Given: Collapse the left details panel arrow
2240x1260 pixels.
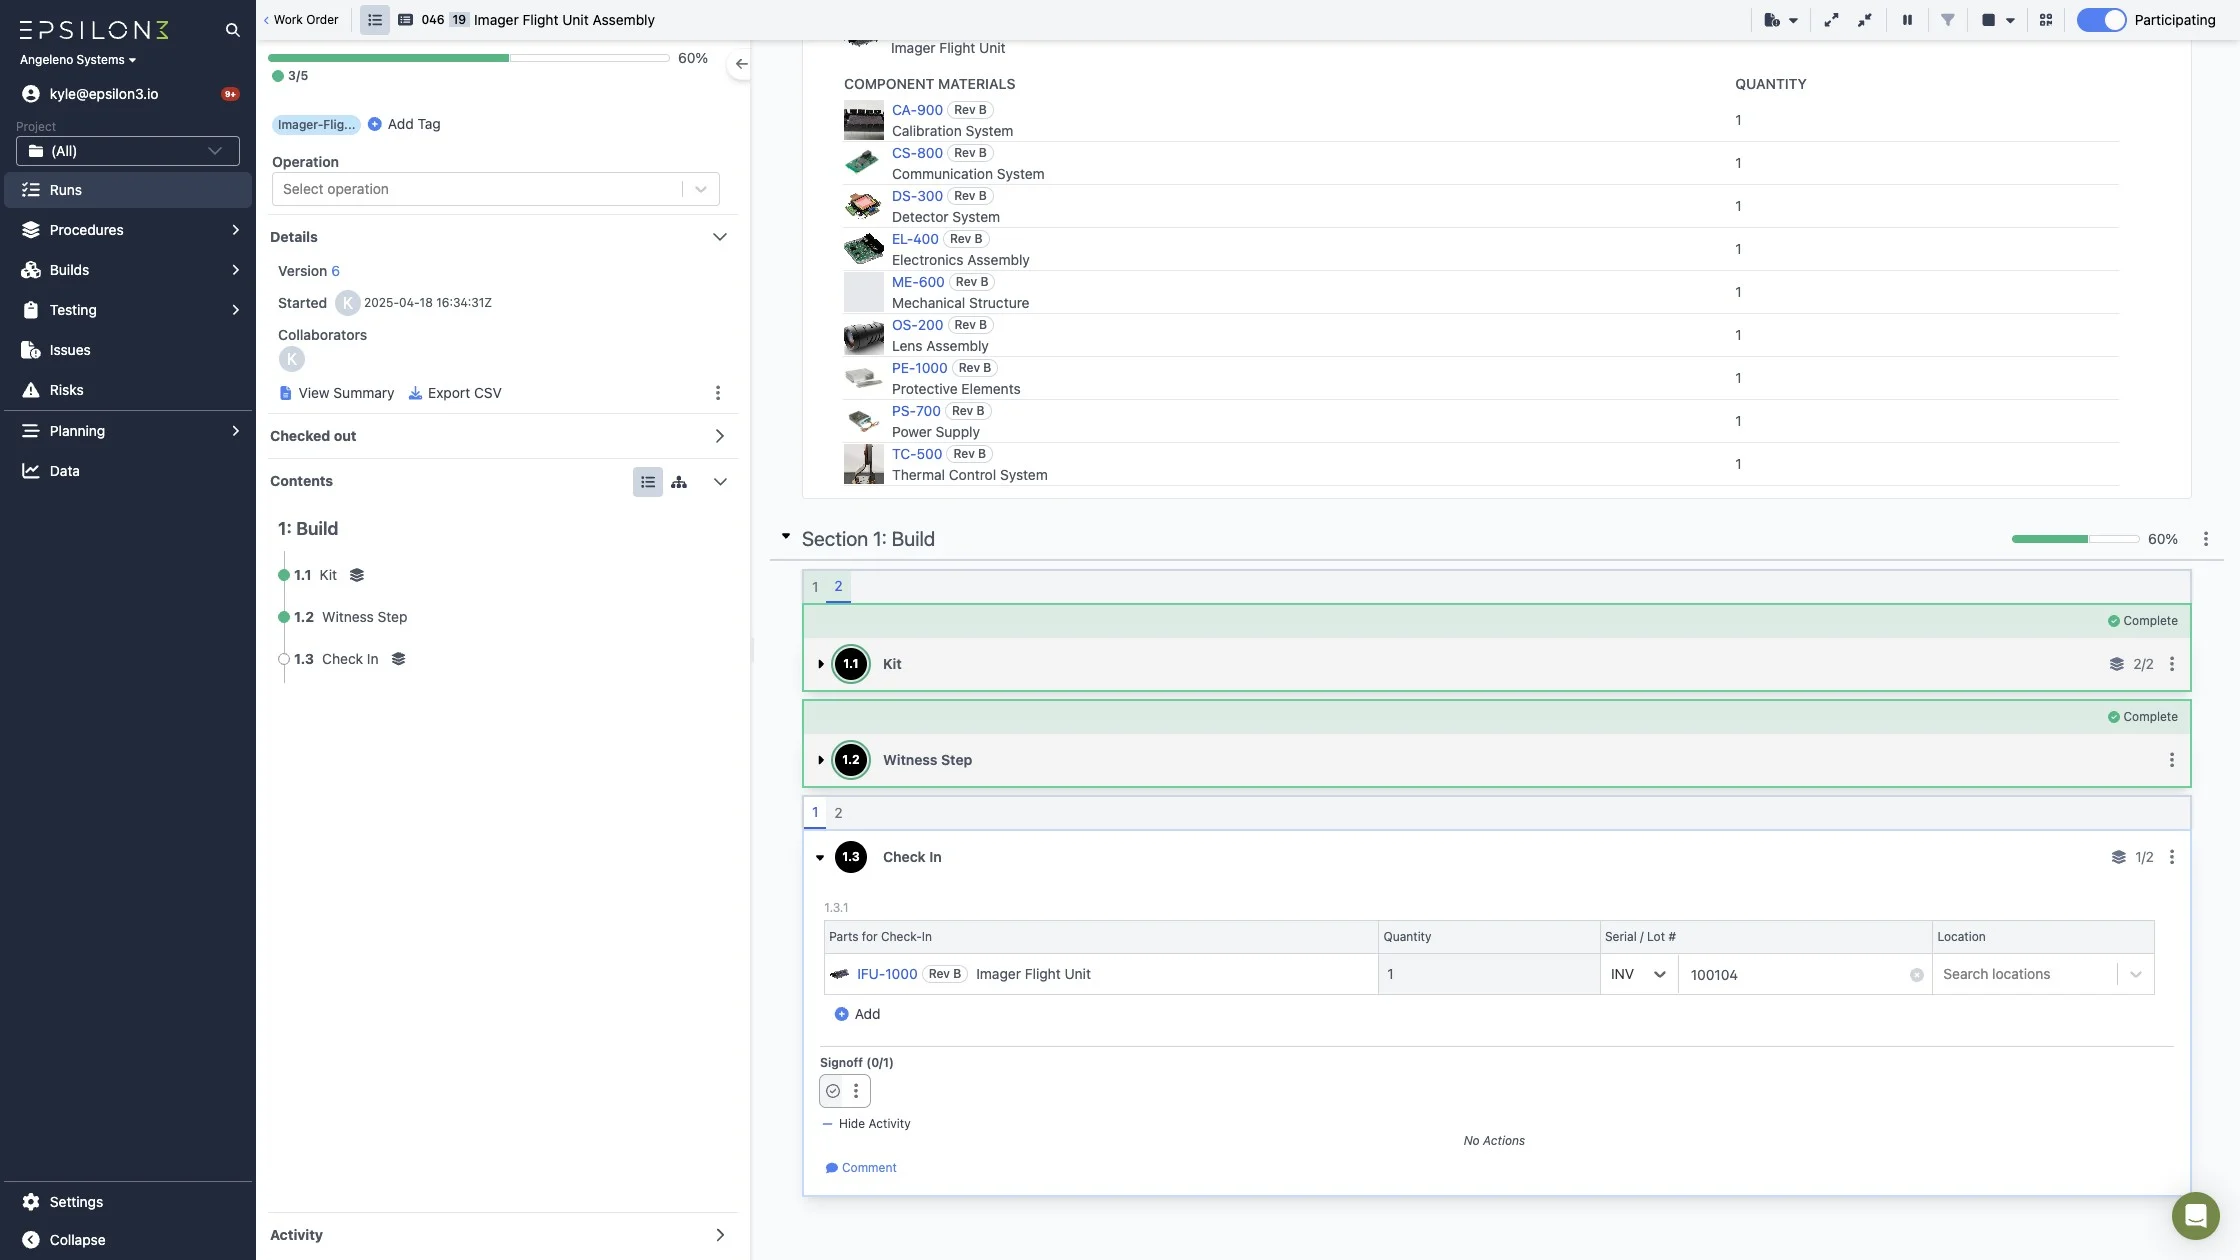Looking at the screenshot, I should click(740, 64).
